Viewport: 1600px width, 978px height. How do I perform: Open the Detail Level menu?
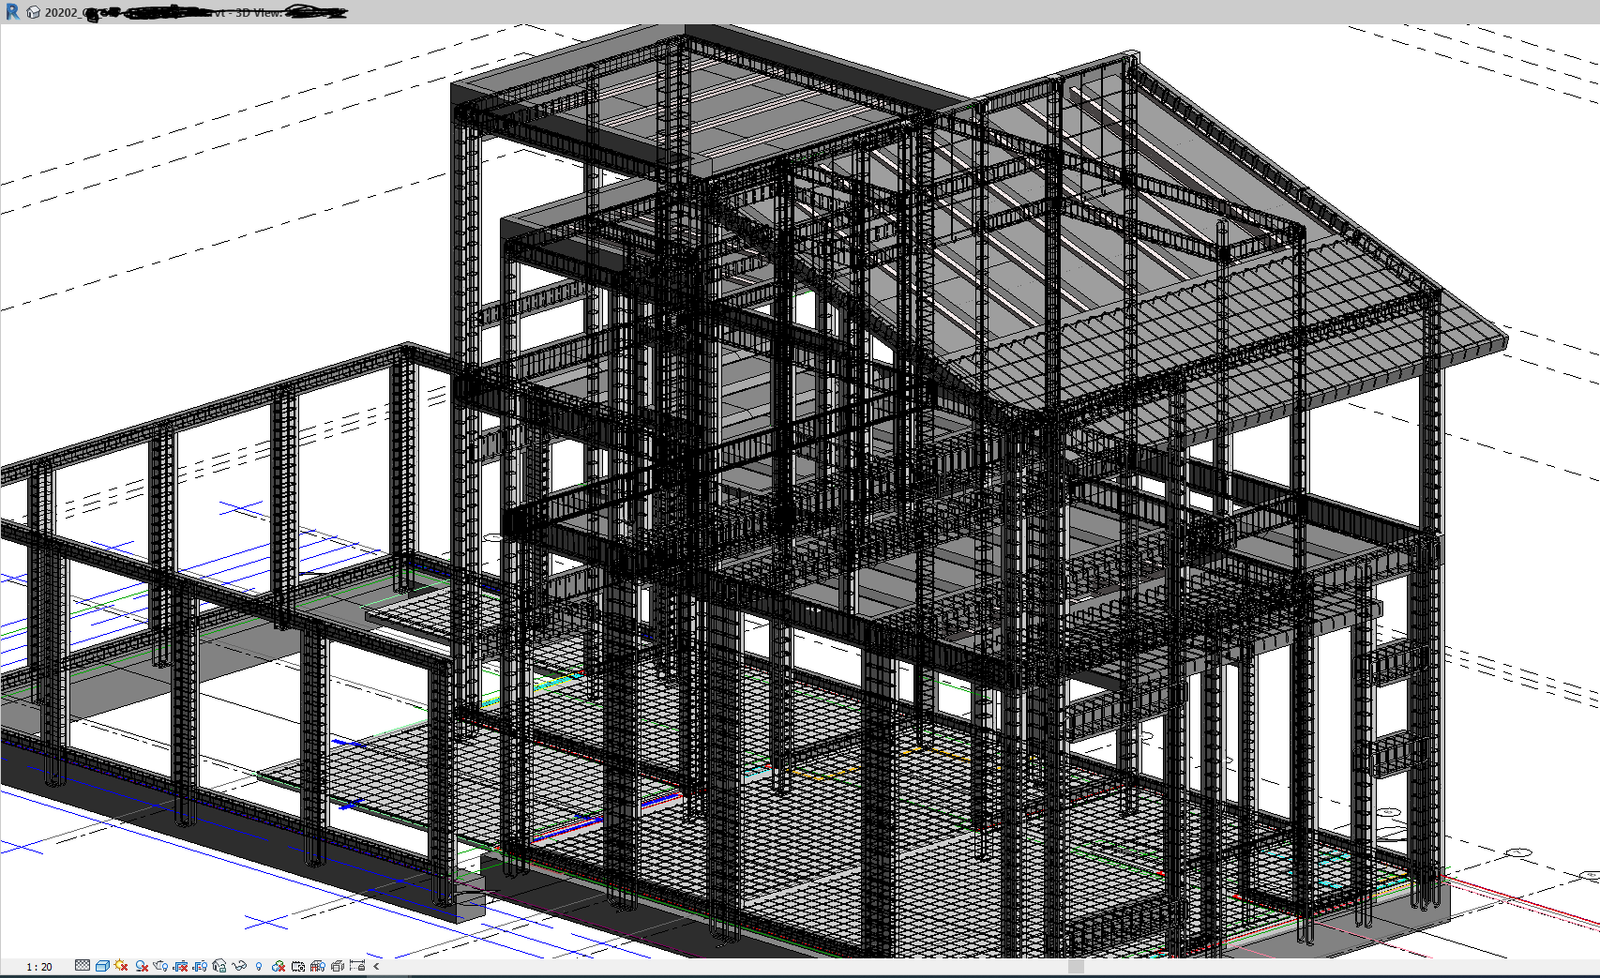[x=83, y=966]
